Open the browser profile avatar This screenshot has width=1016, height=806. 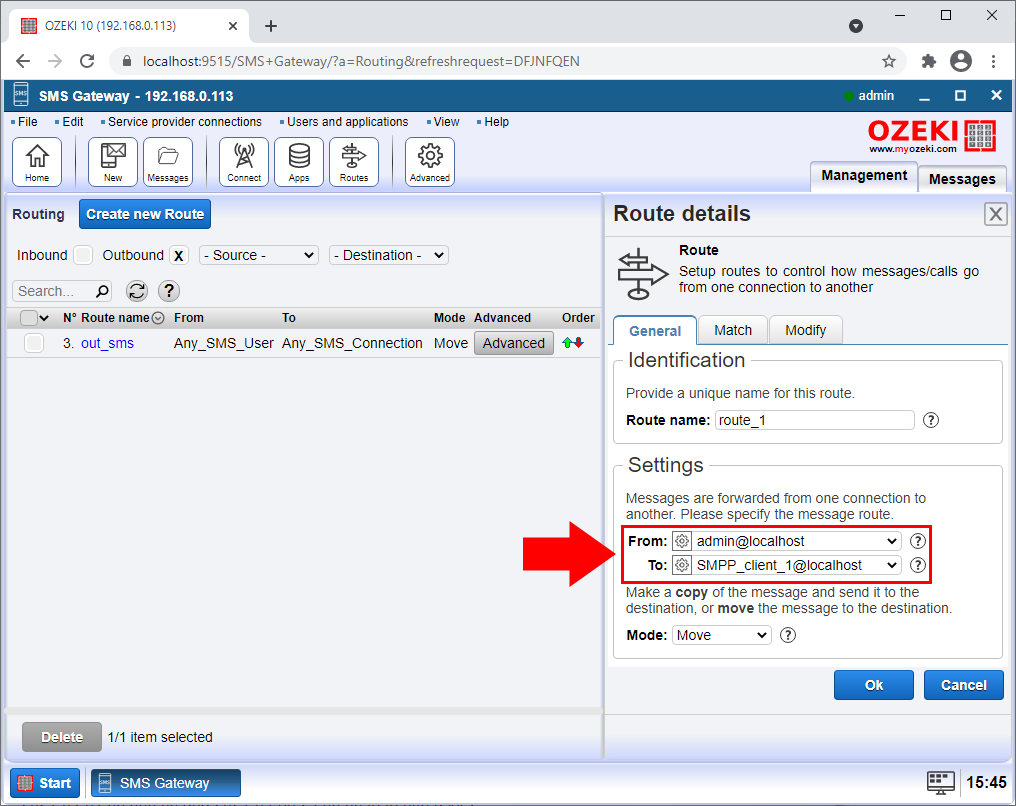961,62
